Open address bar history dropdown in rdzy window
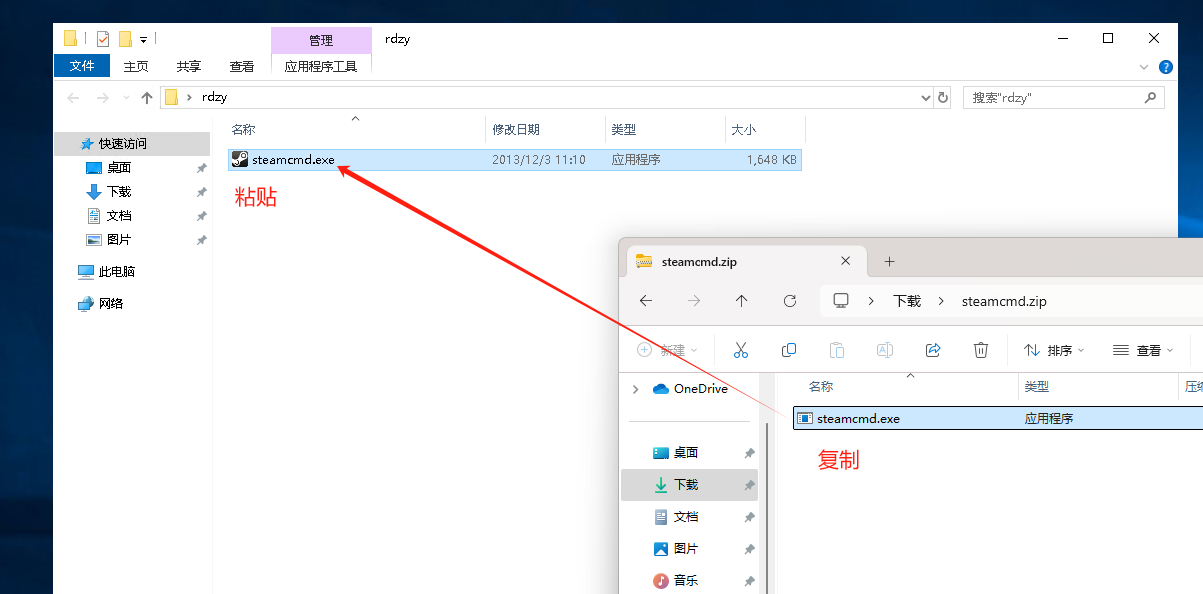 tap(925, 98)
